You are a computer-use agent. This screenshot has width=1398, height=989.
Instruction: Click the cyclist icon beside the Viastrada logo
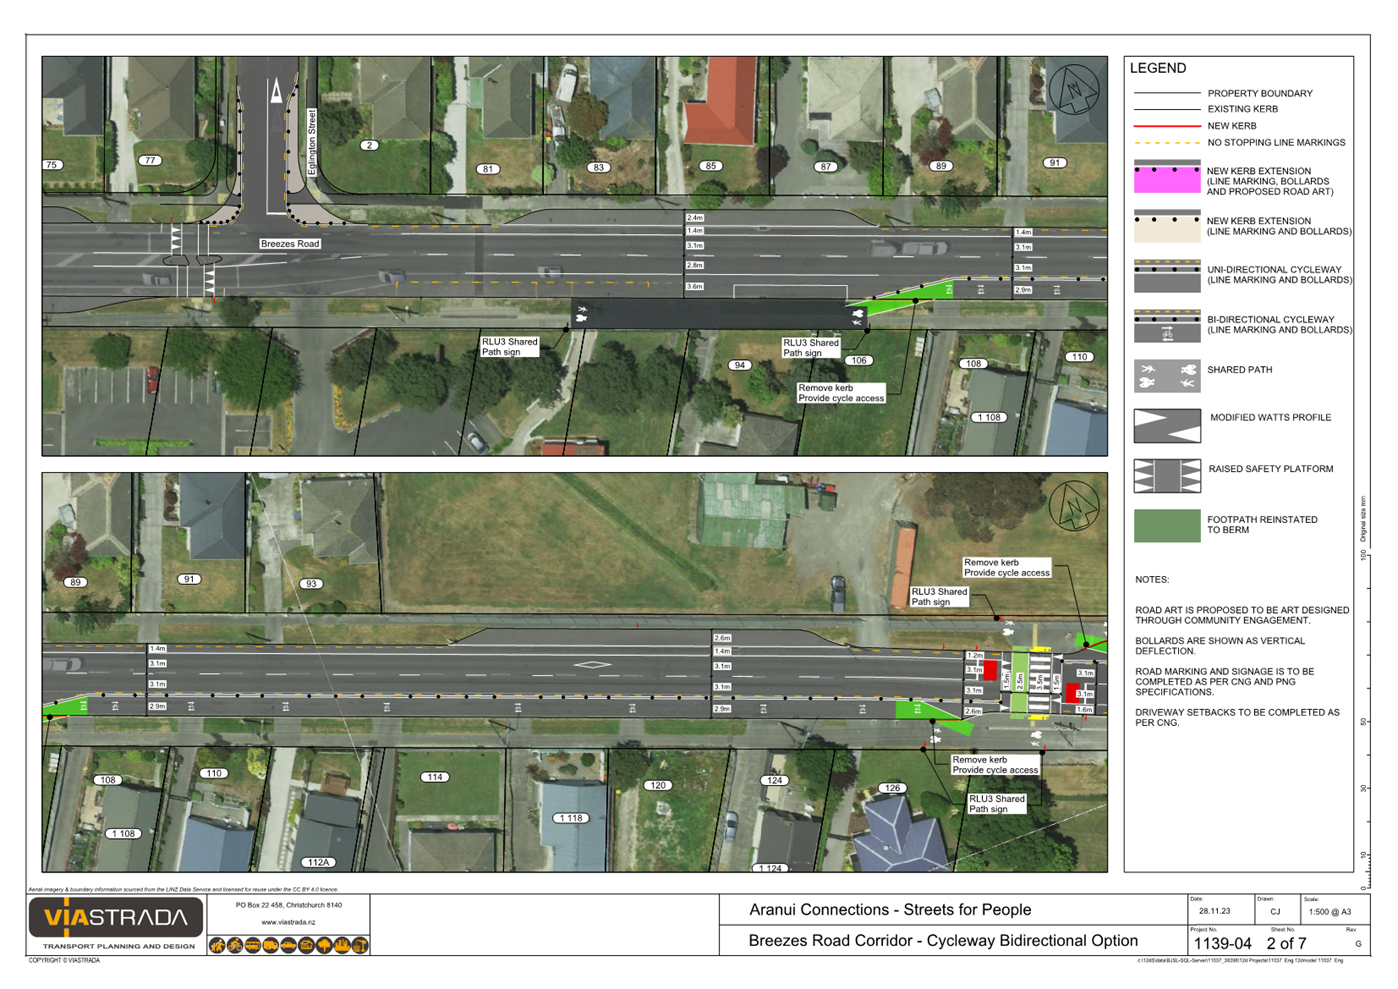tap(234, 944)
